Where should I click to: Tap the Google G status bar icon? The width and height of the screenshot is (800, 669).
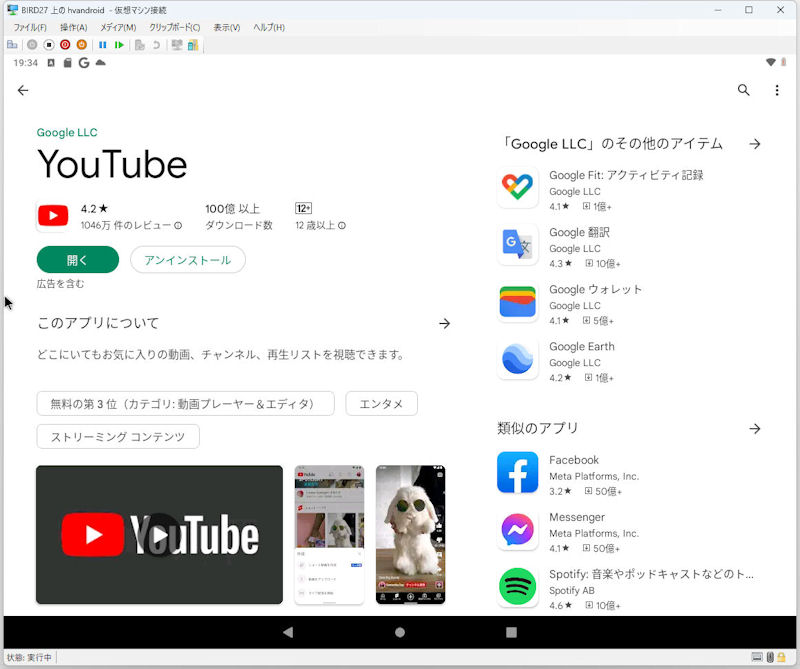point(84,63)
